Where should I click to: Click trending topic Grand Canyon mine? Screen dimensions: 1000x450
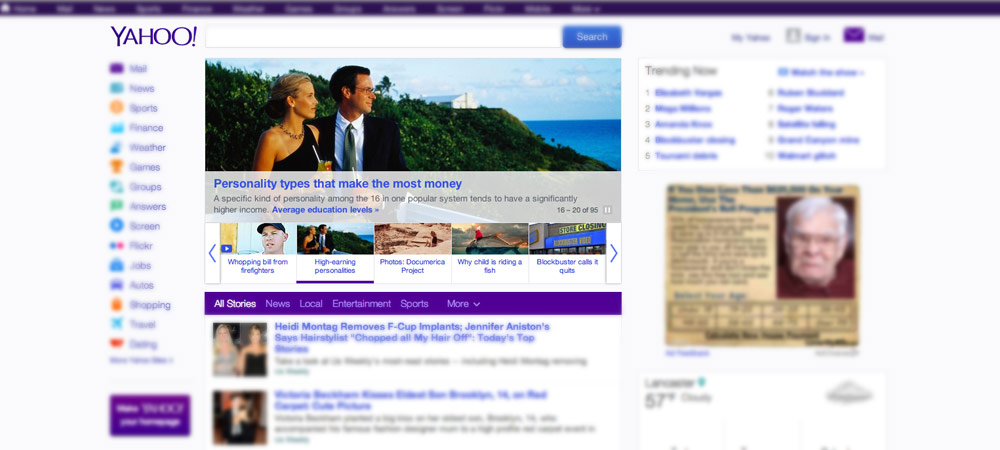(x=818, y=140)
